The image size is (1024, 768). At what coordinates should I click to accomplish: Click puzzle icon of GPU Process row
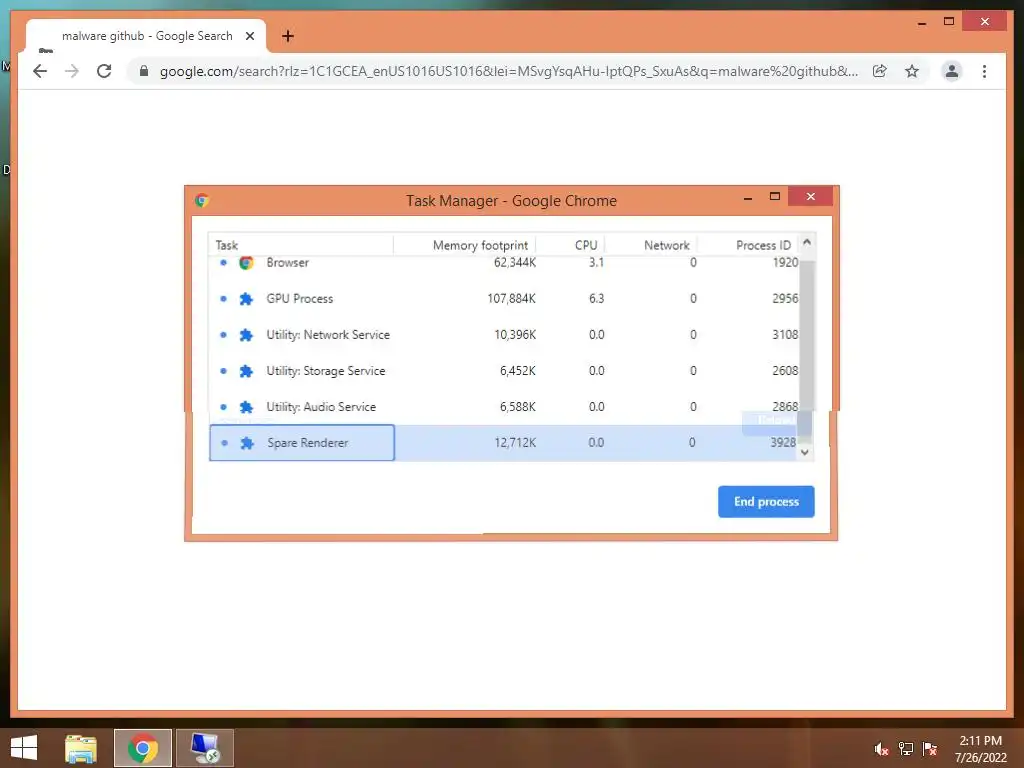246,299
